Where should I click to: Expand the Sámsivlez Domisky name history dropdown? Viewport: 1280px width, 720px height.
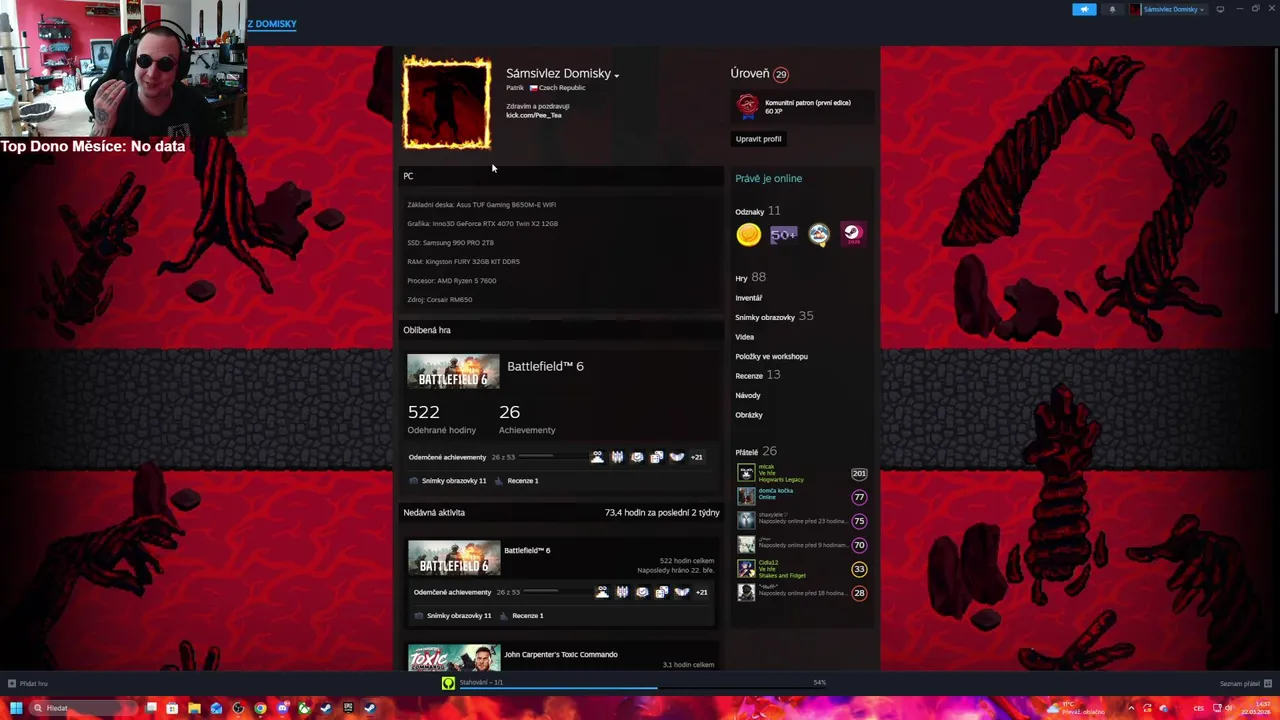coord(617,75)
